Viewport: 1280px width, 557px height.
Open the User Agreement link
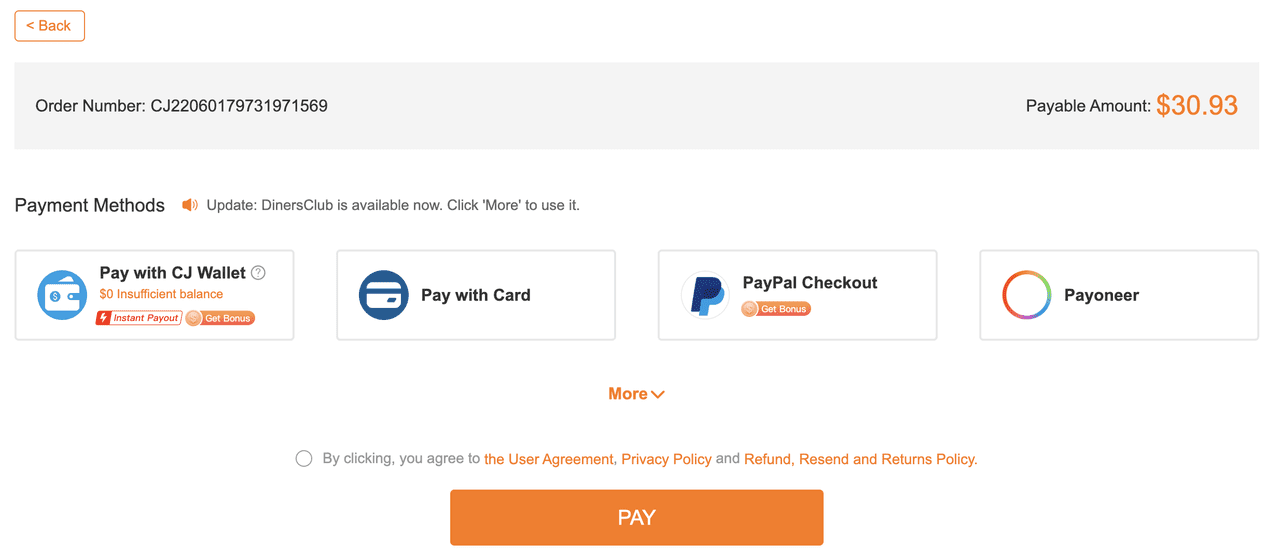coord(549,459)
